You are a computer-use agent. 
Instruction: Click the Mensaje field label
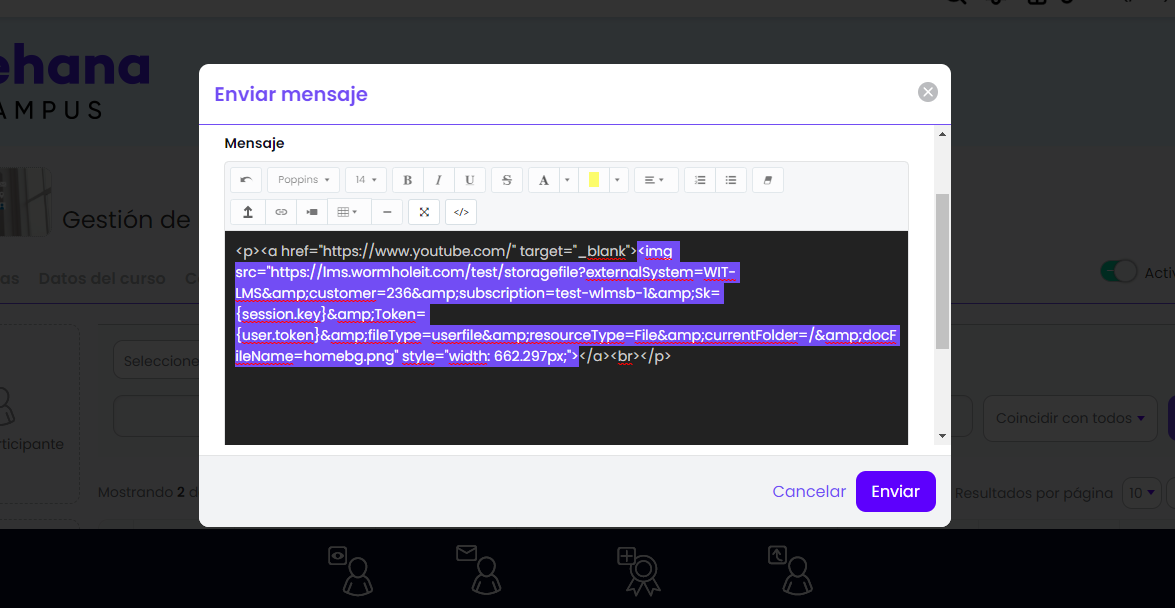click(254, 143)
